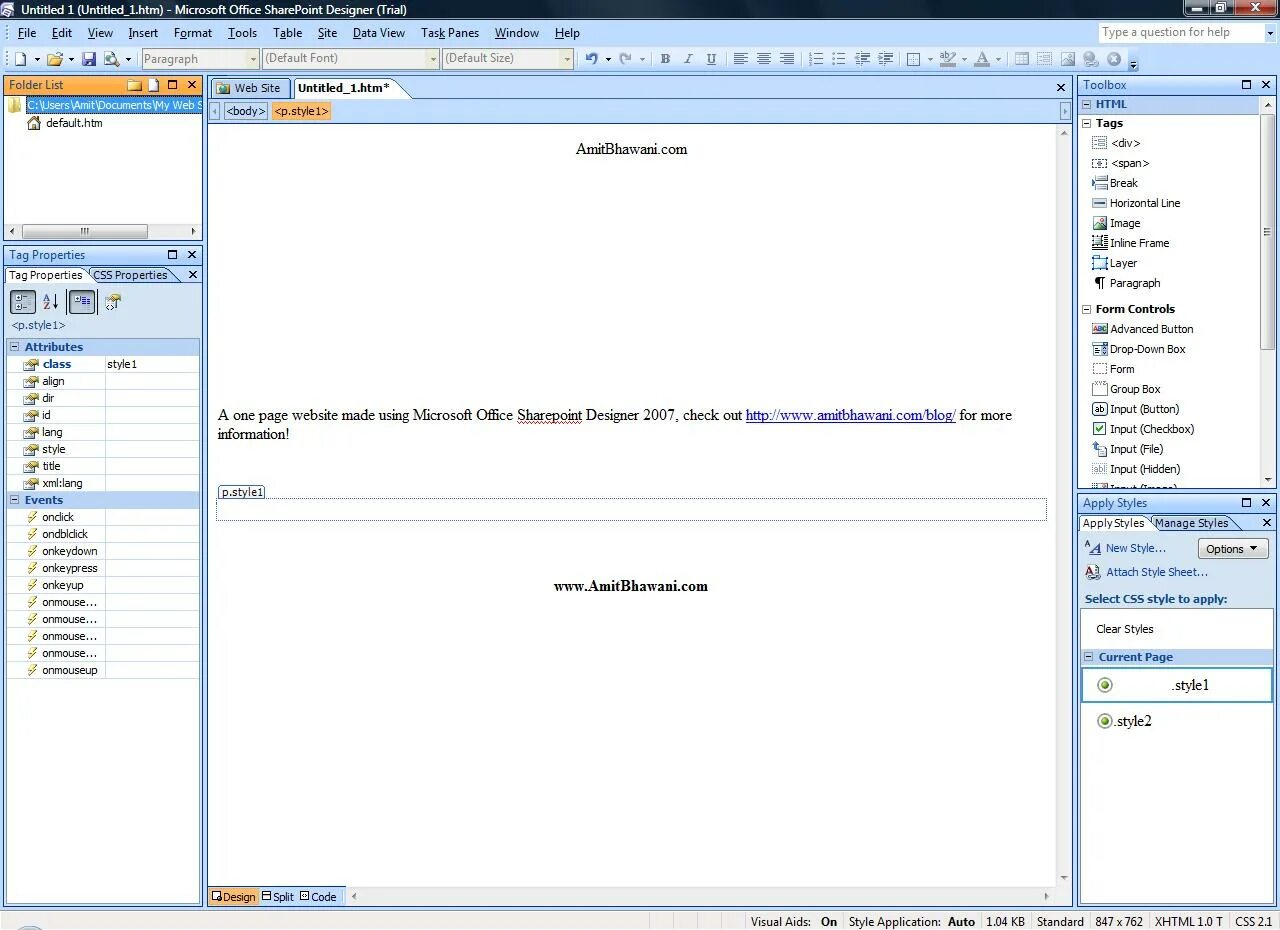Collapse the Current Page styles group
1280x930 pixels.
[1089, 657]
